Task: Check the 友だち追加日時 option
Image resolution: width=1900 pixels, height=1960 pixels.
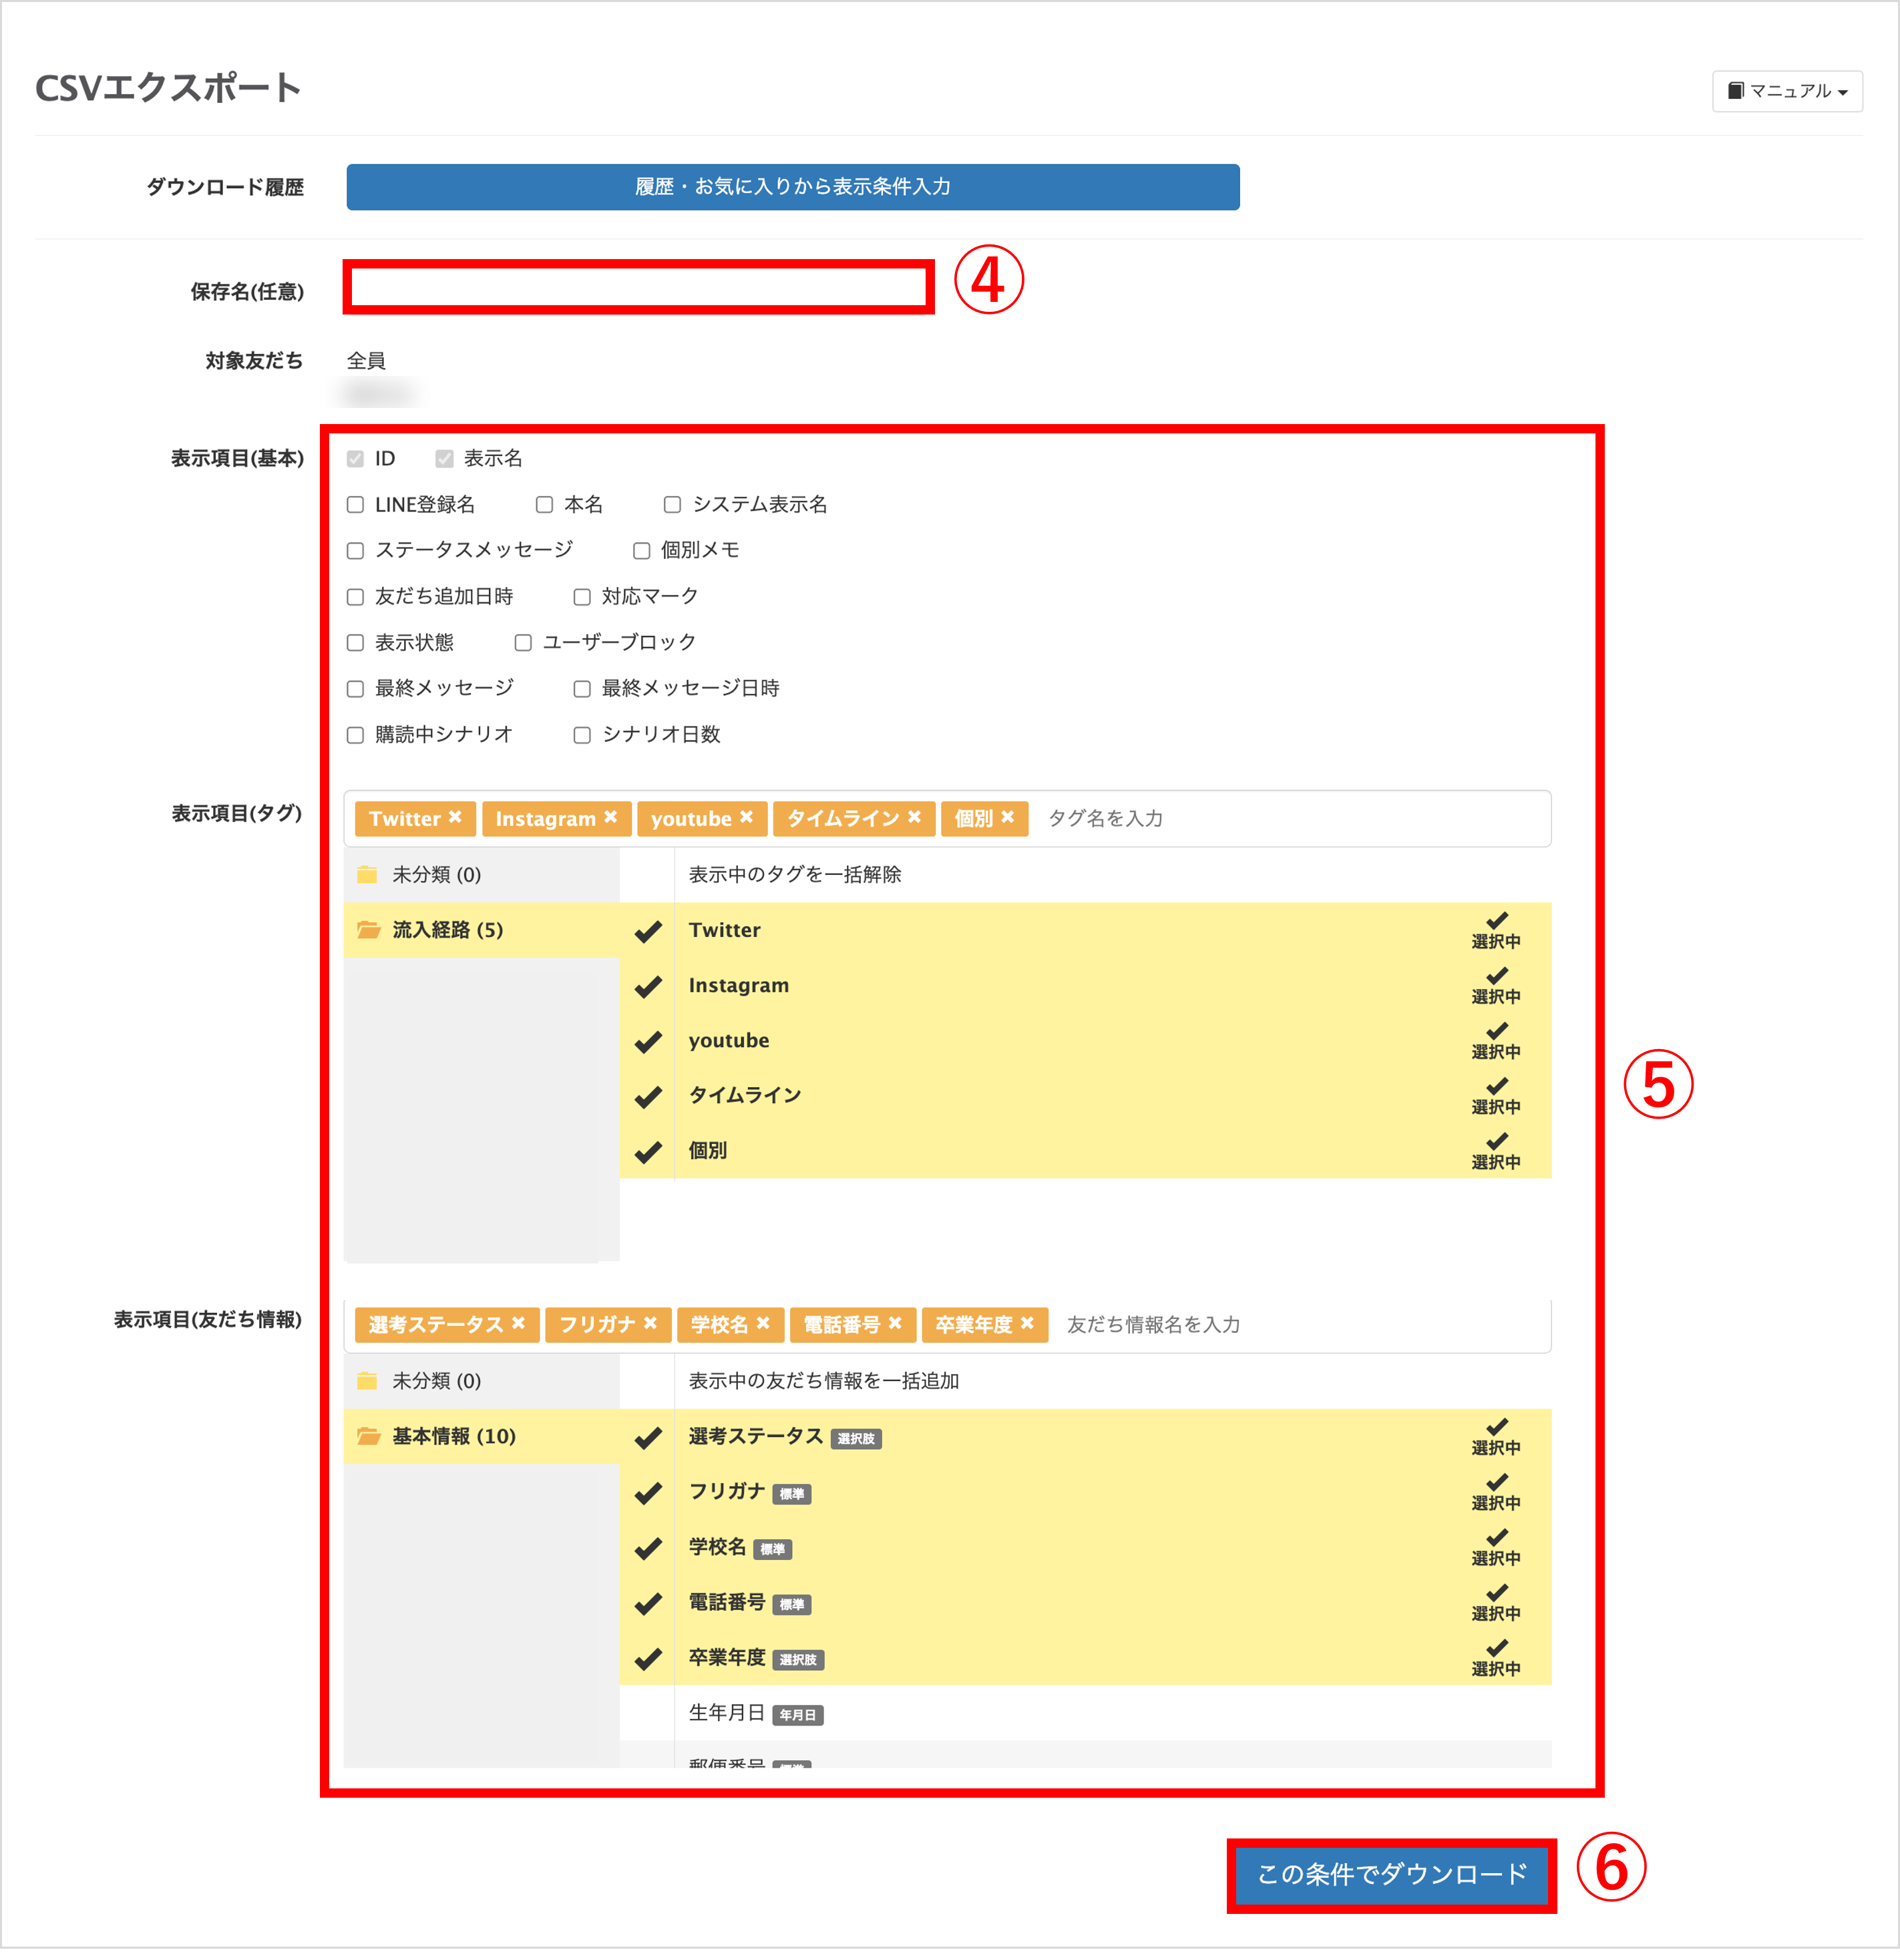Action: pos(355,596)
